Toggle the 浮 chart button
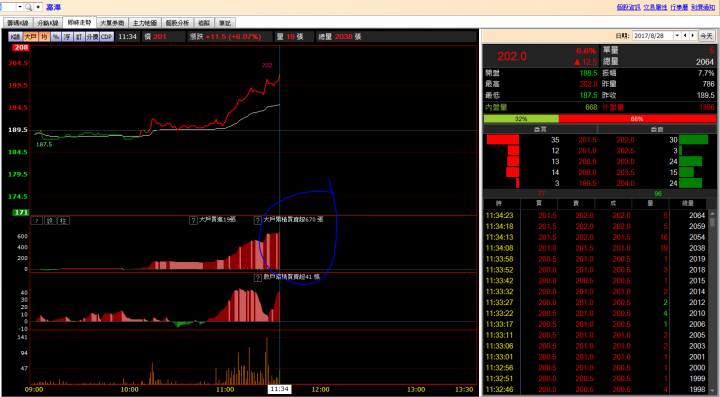The image size is (720, 397). [67, 37]
